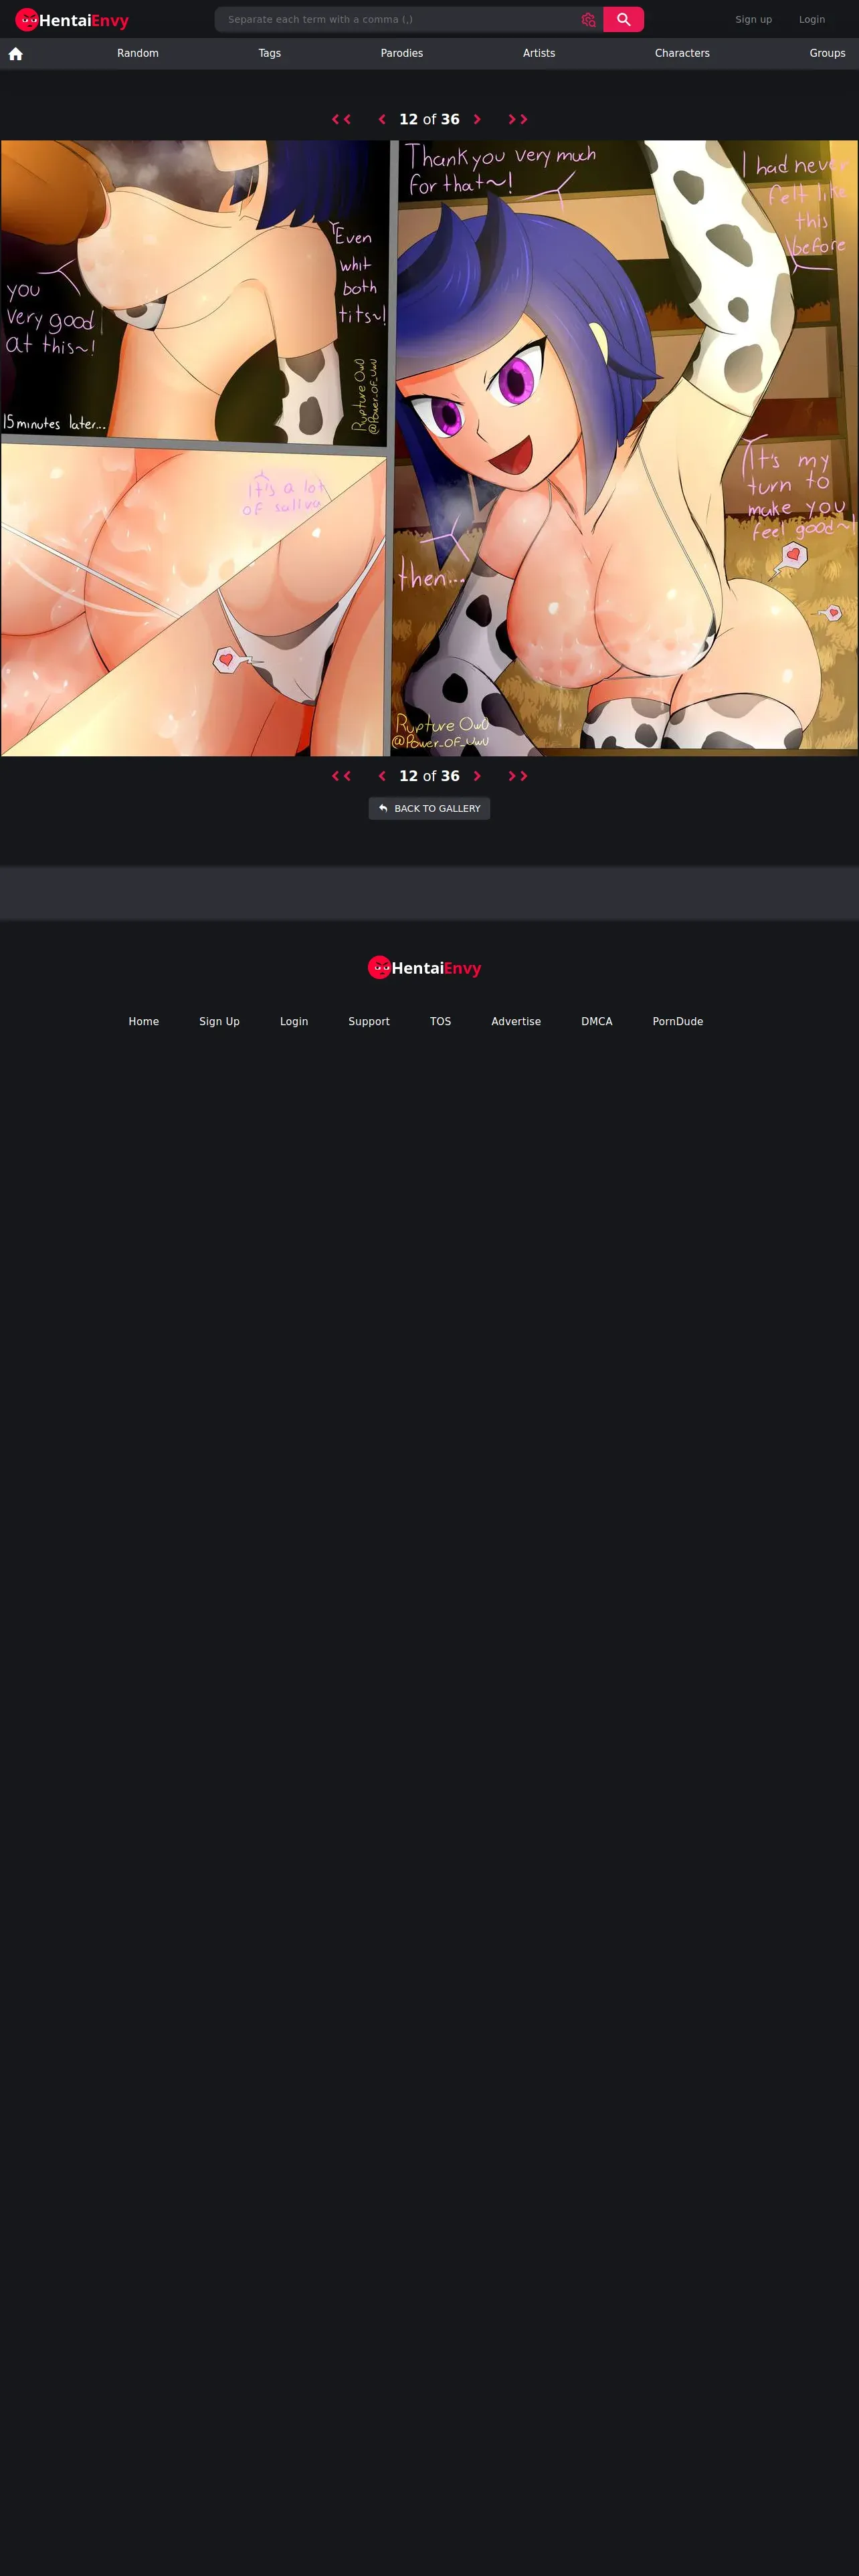The width and height of the screenshot is (859, 2576).
Task: Open the footer TOS link
Action: [441, 1021]
